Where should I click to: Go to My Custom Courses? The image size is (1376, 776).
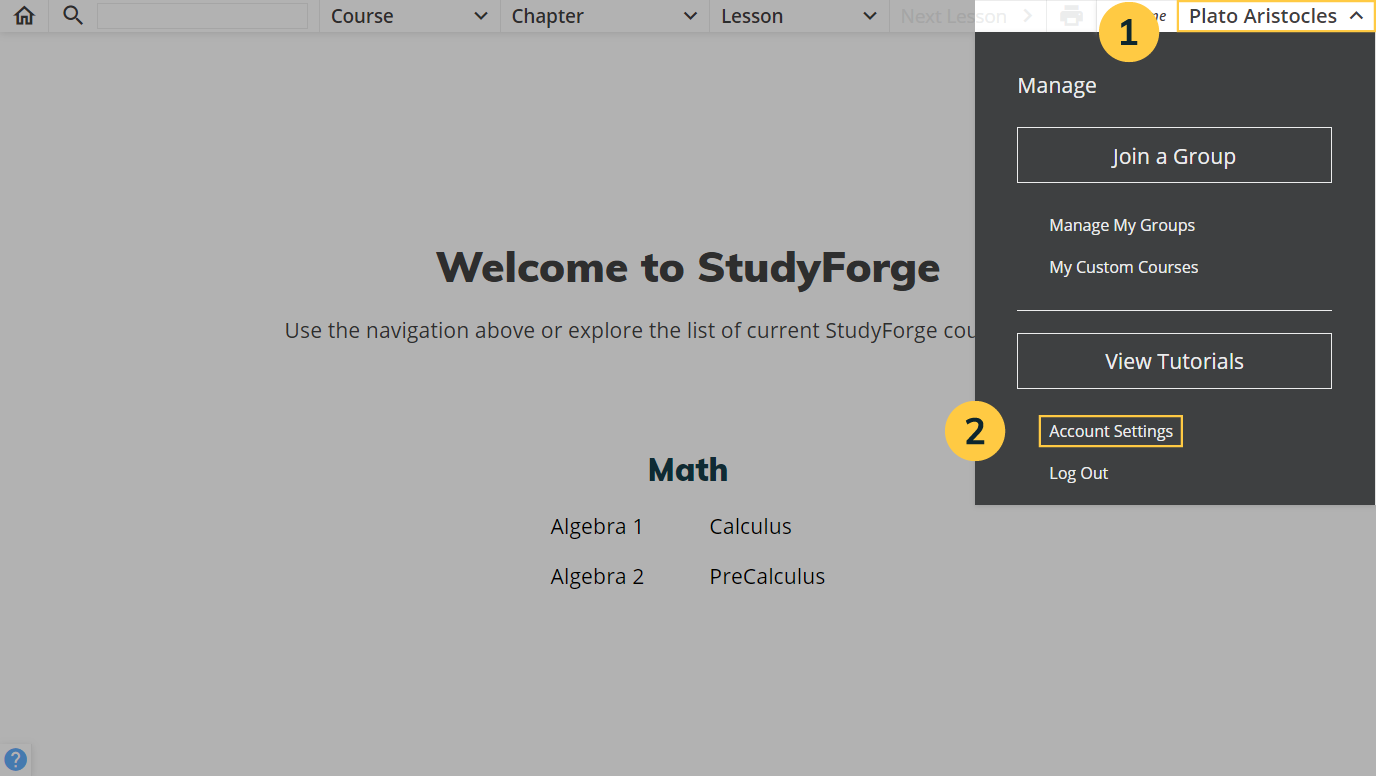1123,267
